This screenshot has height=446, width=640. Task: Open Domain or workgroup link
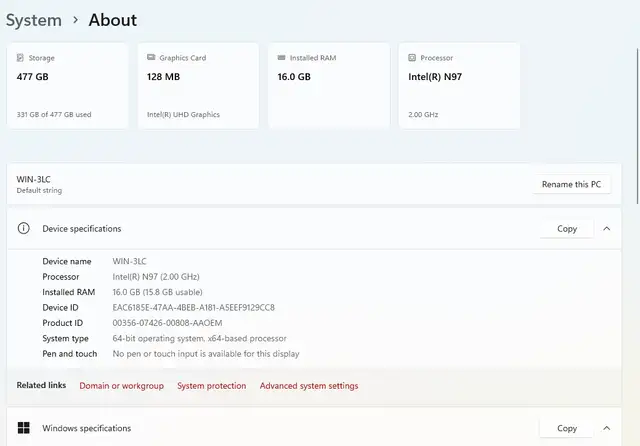122,386
